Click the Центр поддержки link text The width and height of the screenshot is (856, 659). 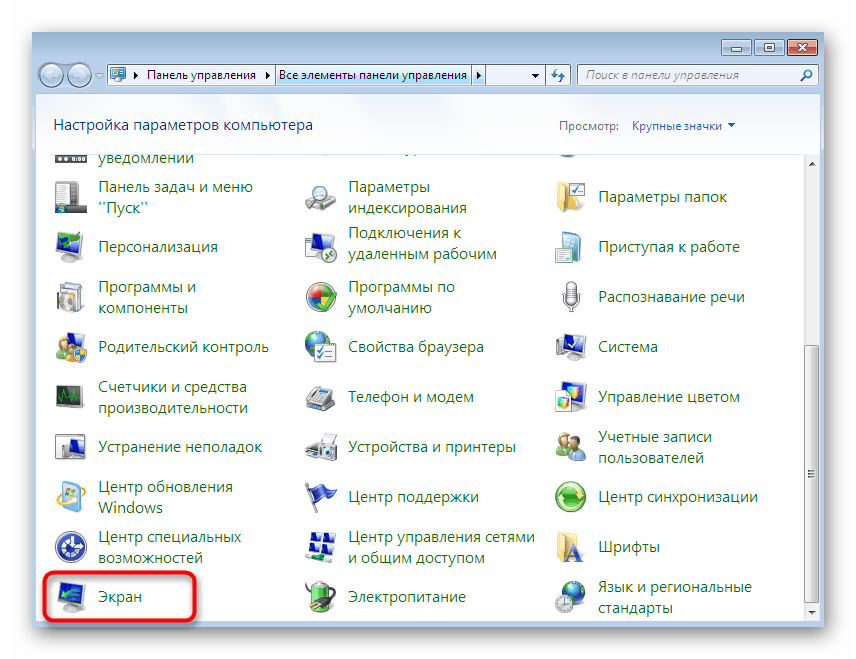coord(413,497)
